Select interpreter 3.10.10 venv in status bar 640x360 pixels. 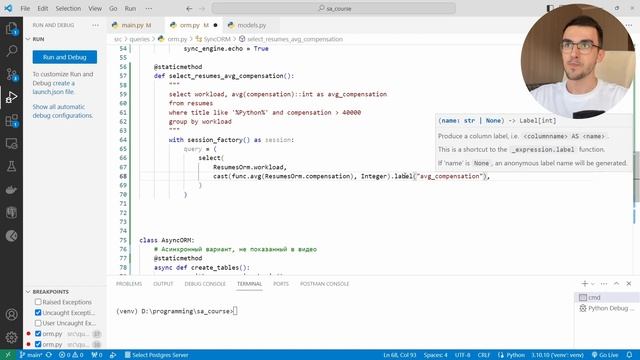557,355
